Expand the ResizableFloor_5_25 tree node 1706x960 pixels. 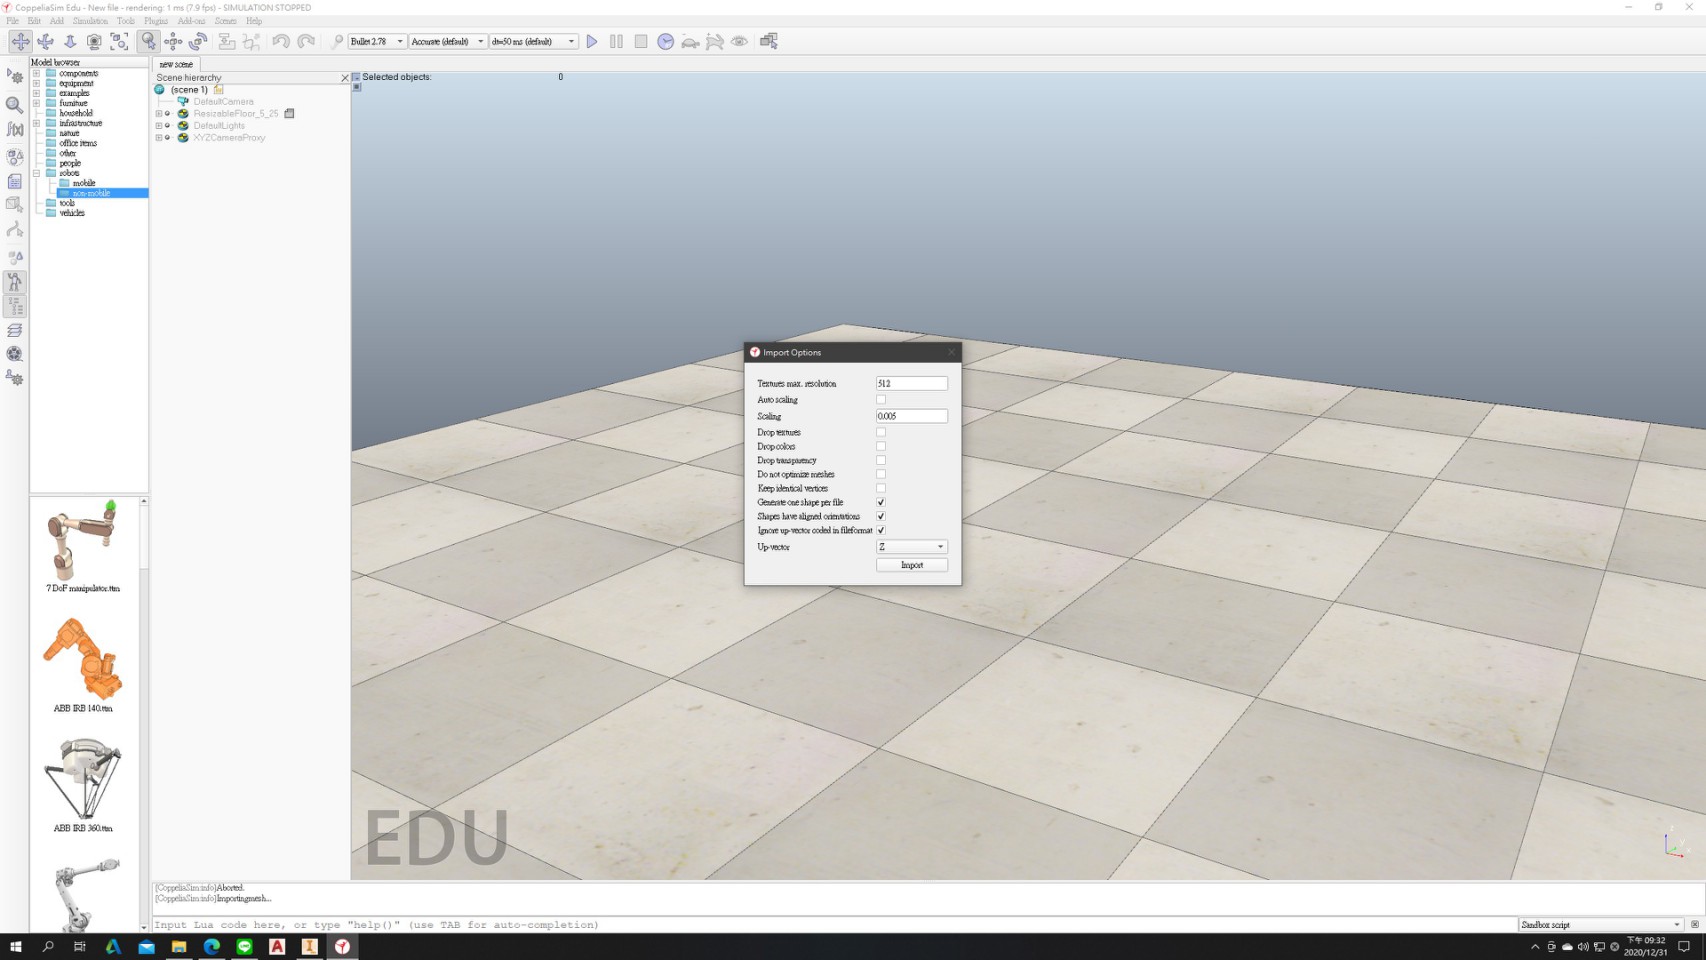[158, 114]
